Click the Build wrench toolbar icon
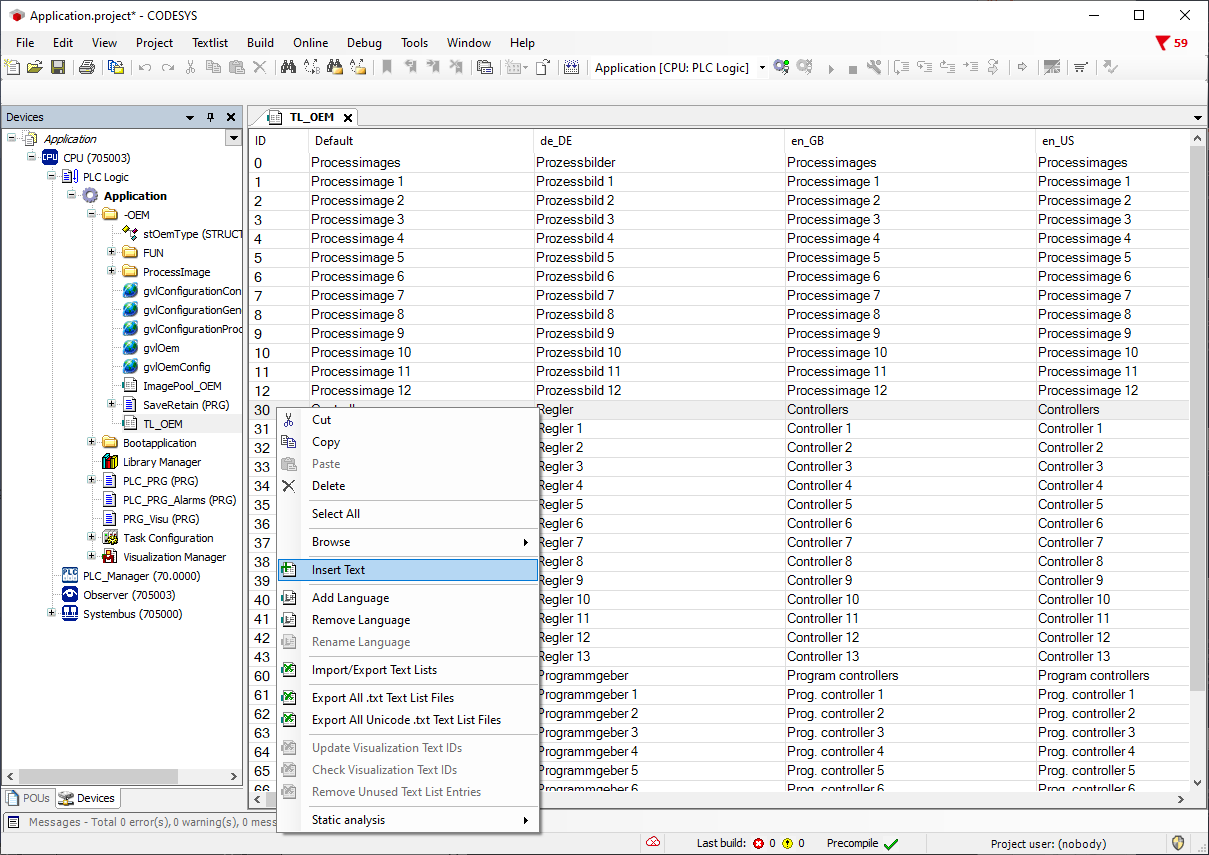The width and height of the screenshot is (1209, 855). coord(874,68)
